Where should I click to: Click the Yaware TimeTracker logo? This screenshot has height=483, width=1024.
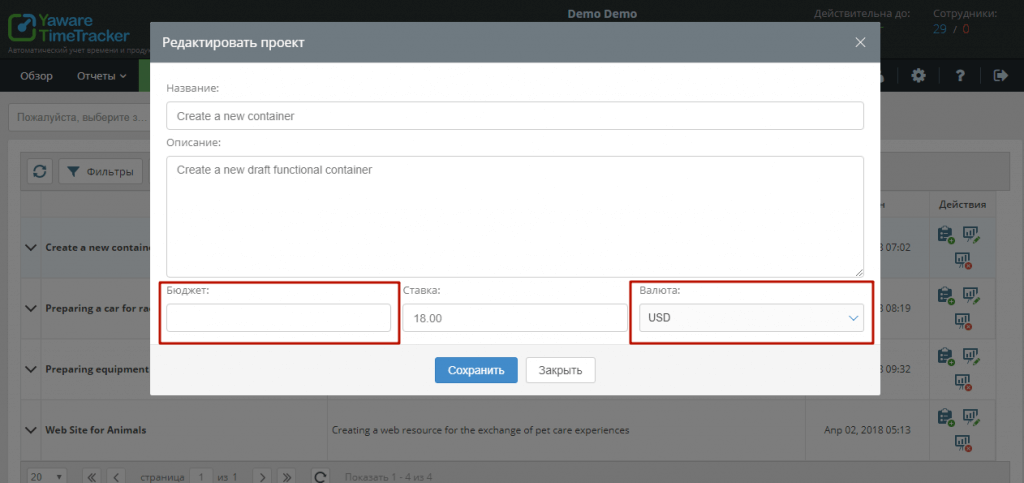coord(68,28)
